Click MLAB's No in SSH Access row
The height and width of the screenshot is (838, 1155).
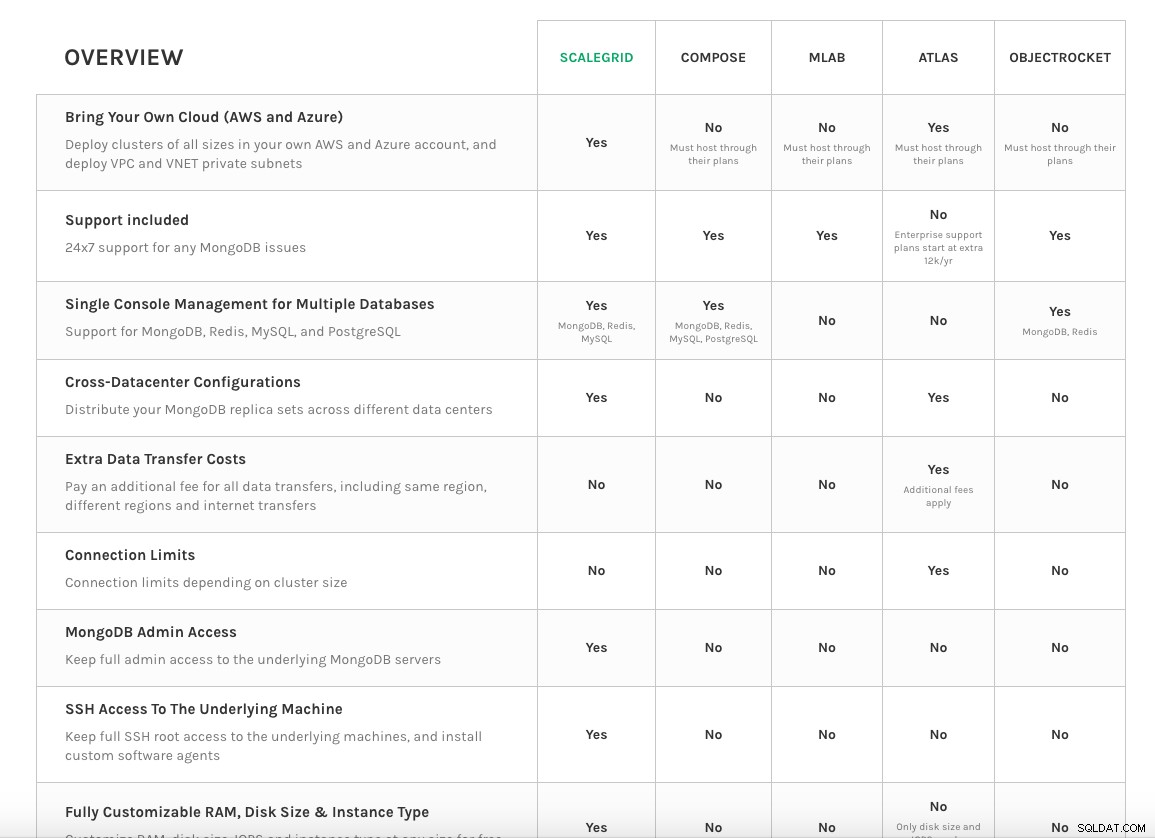[827, 735]
